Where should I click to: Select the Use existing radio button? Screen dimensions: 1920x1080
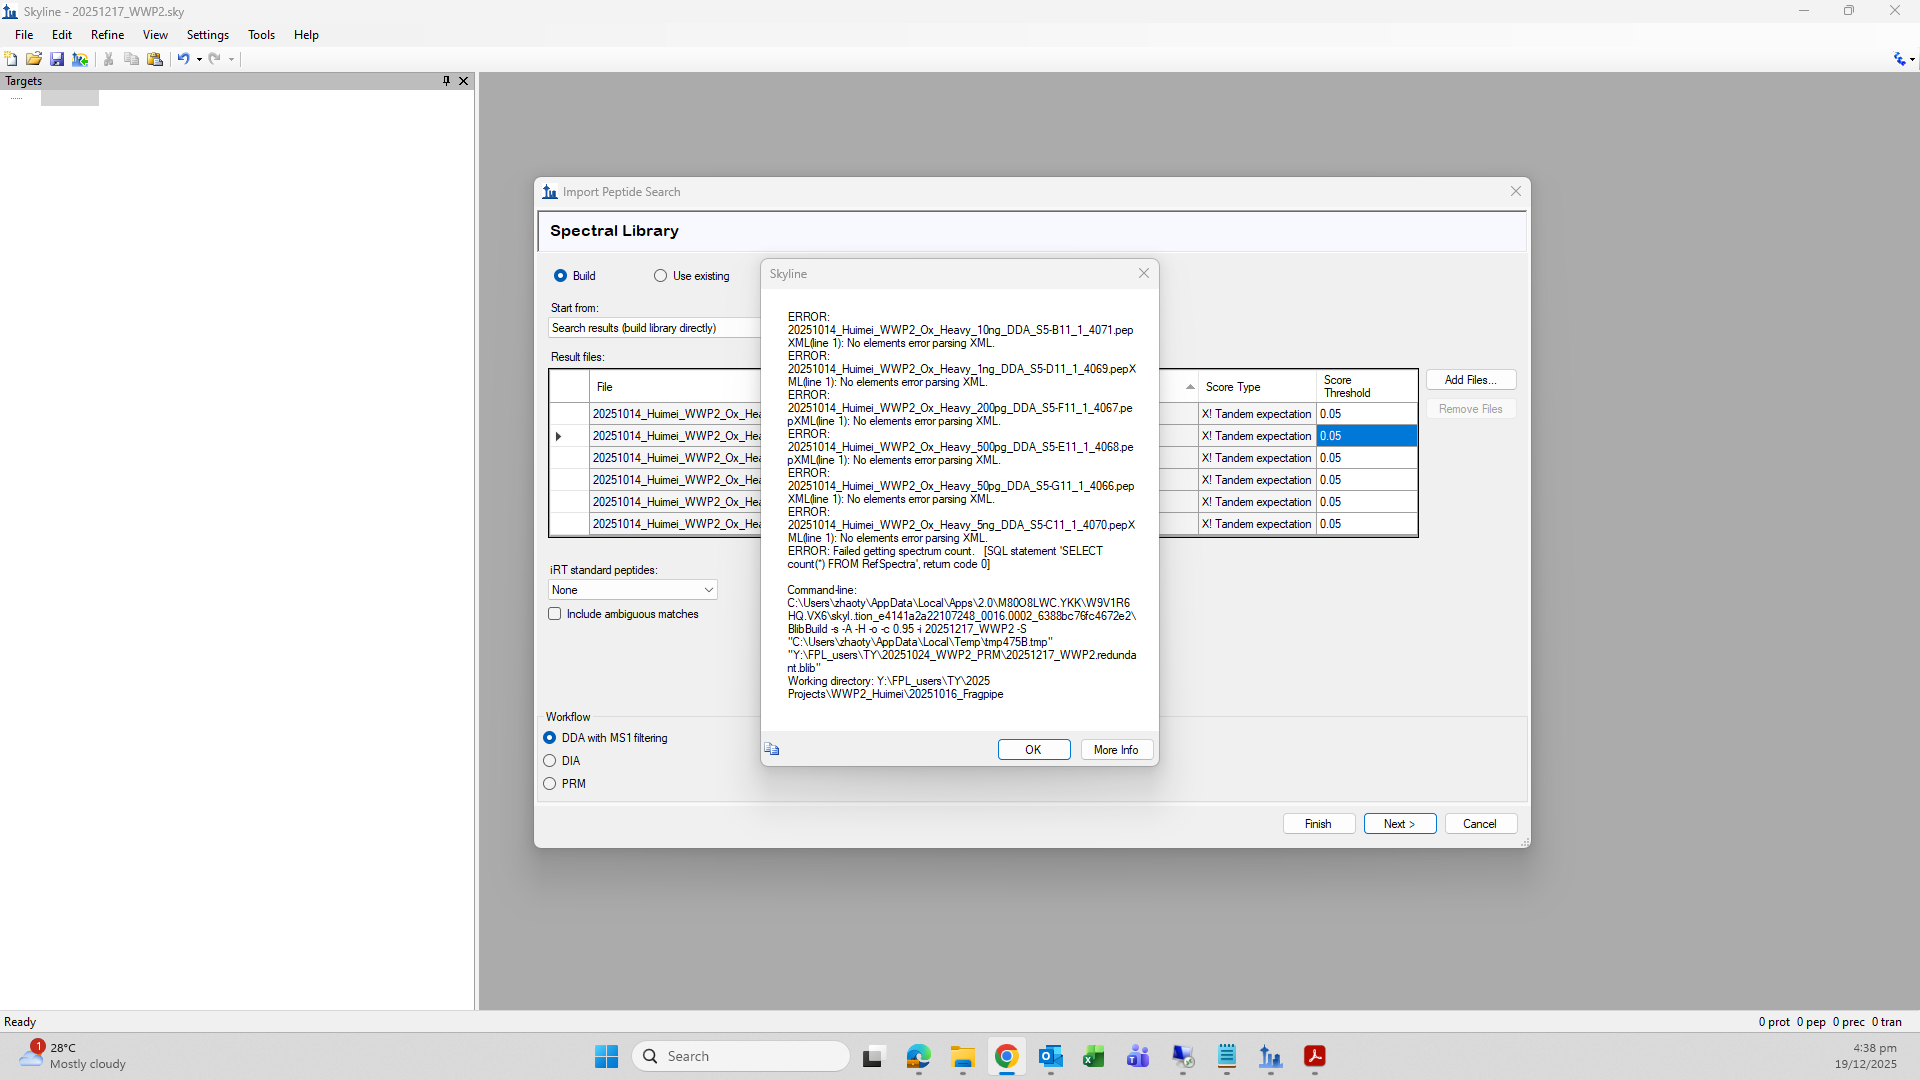[660, 276]
